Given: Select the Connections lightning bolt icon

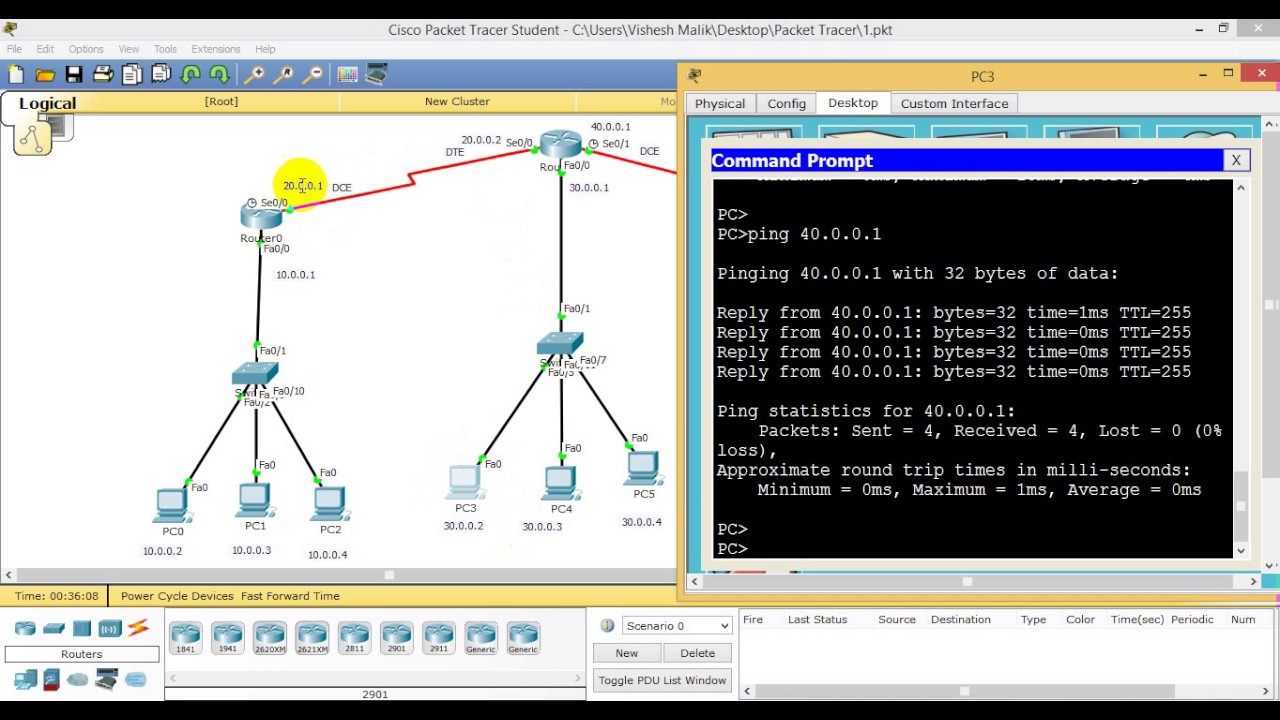Looking at the screenshot, I should [x=138, y=628].
